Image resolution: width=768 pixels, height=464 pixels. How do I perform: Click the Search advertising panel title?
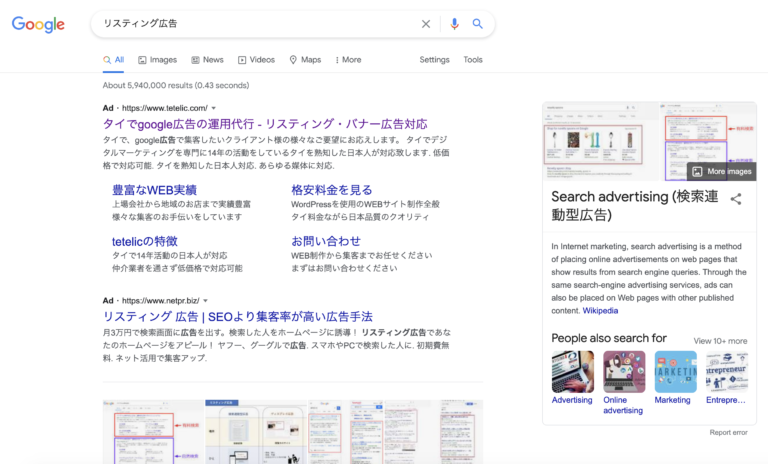click(x=635, y=205)
